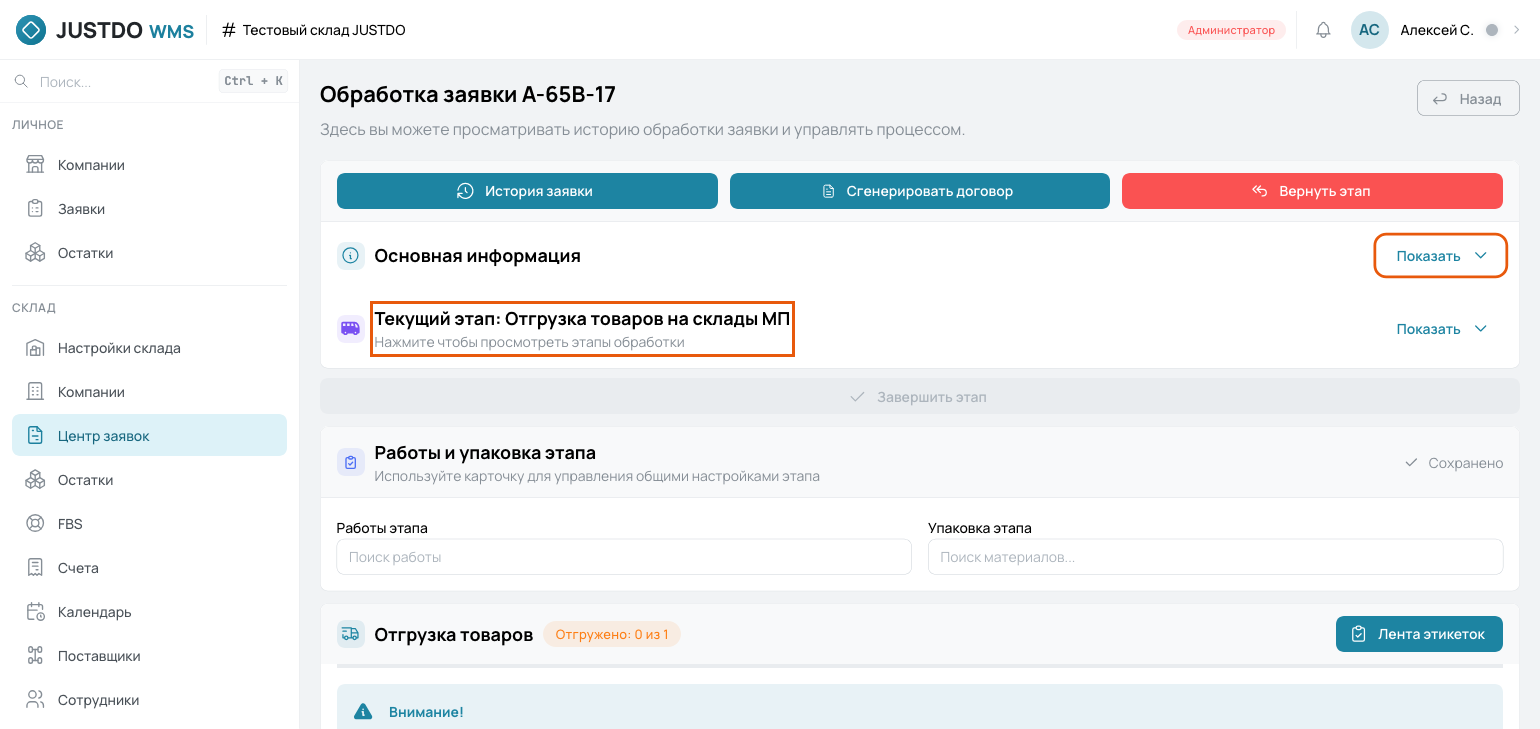The width and height of the screenshot is (1540, 729).
Task: Click the search magnifier icon in sidebar
Action: pos(21,81)
